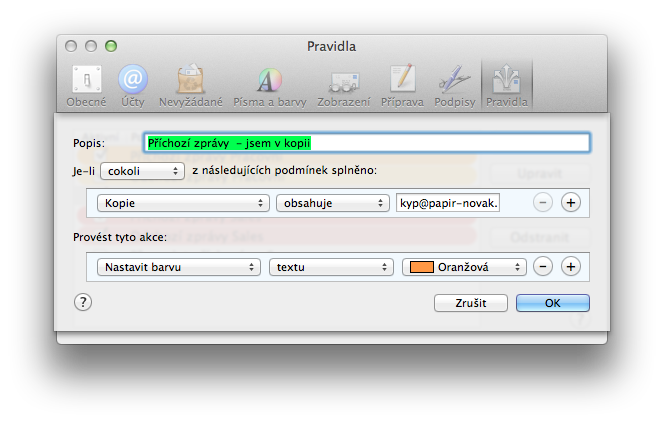Open the Příprava composing pane
The height and width of the screenshot is (423, 664).
pos(402,84)
